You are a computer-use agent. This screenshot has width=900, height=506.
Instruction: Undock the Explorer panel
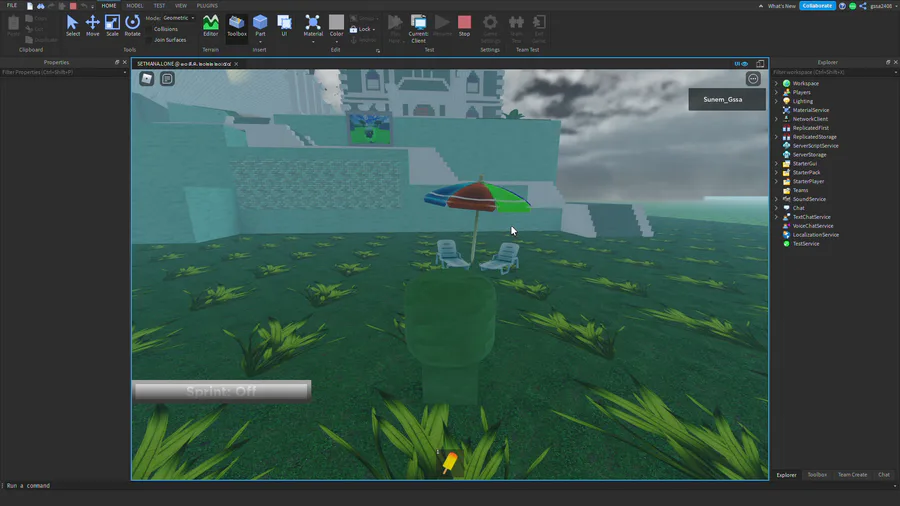tap(887, 62)
